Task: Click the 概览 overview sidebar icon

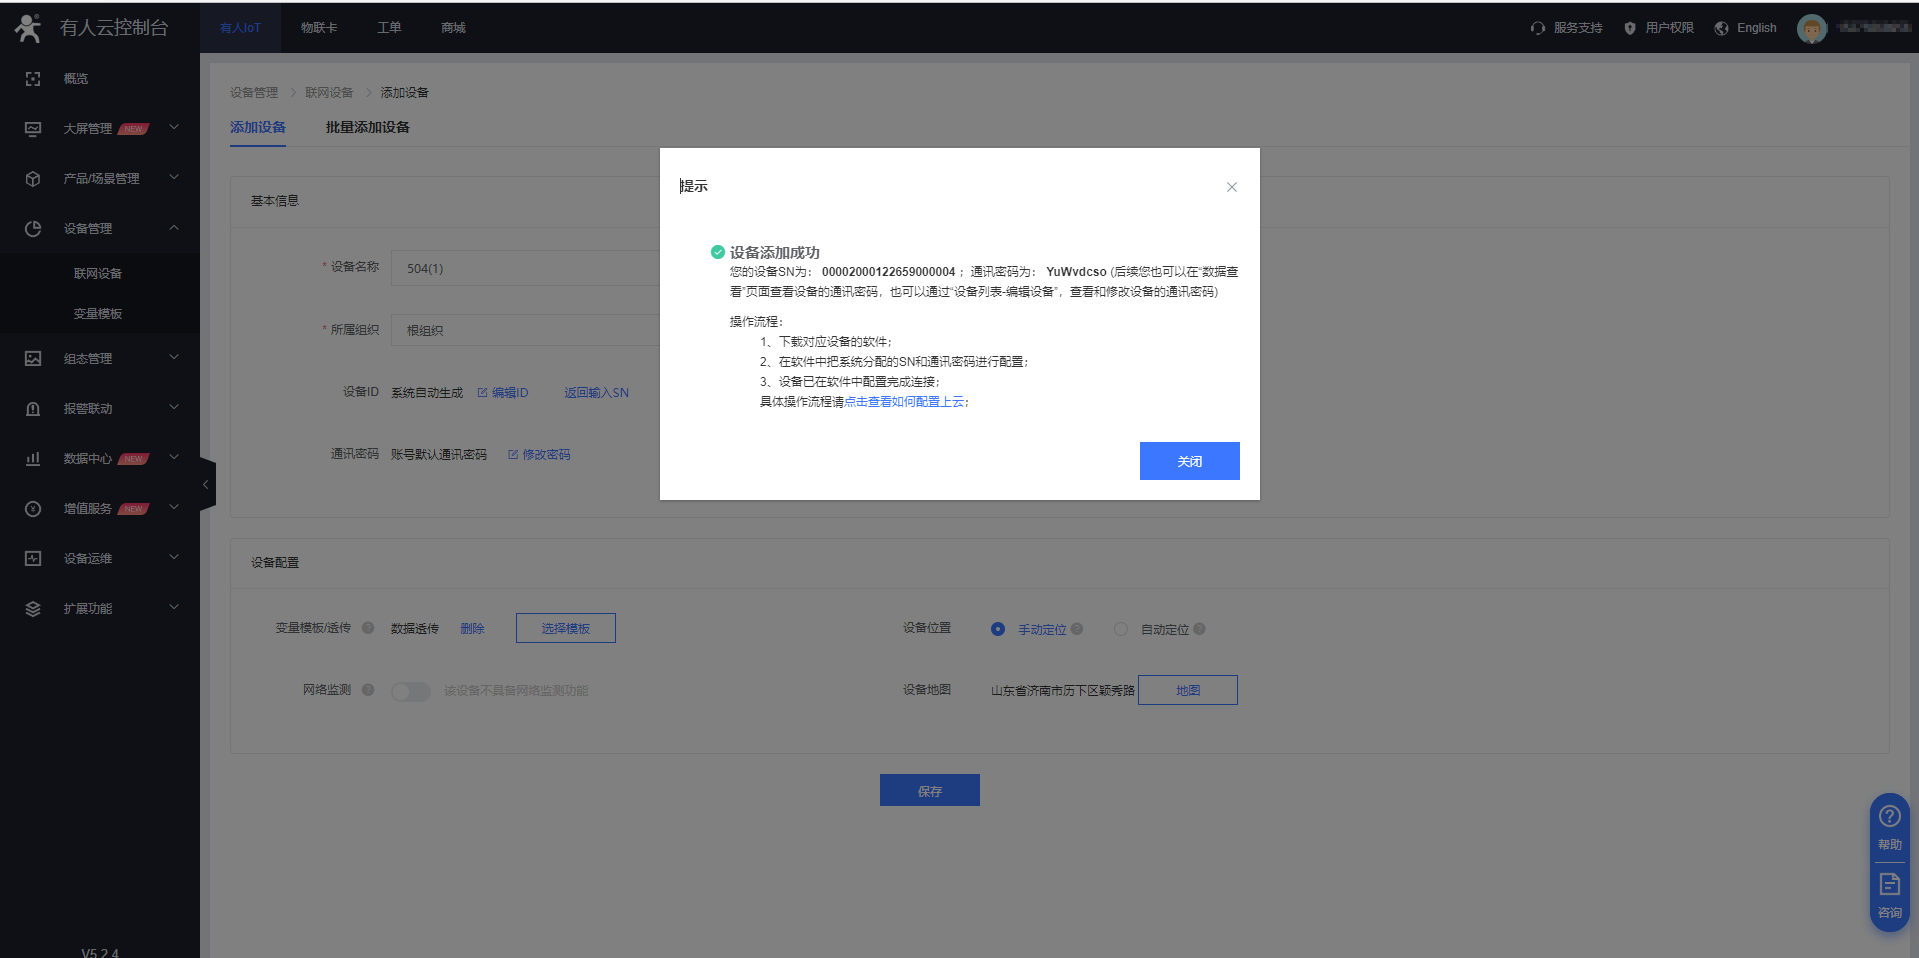Action: [33, 79]
